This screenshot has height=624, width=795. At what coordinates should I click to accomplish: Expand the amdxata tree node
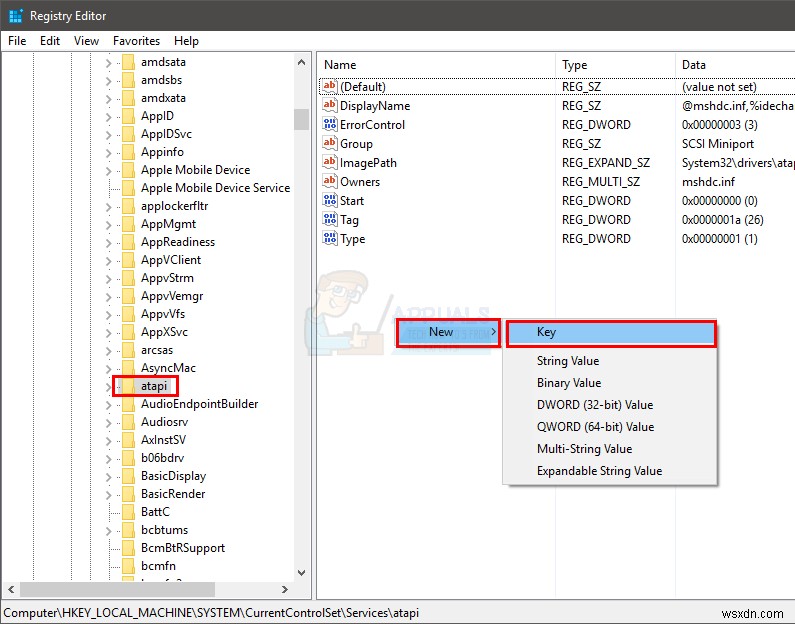coord(108,98)
